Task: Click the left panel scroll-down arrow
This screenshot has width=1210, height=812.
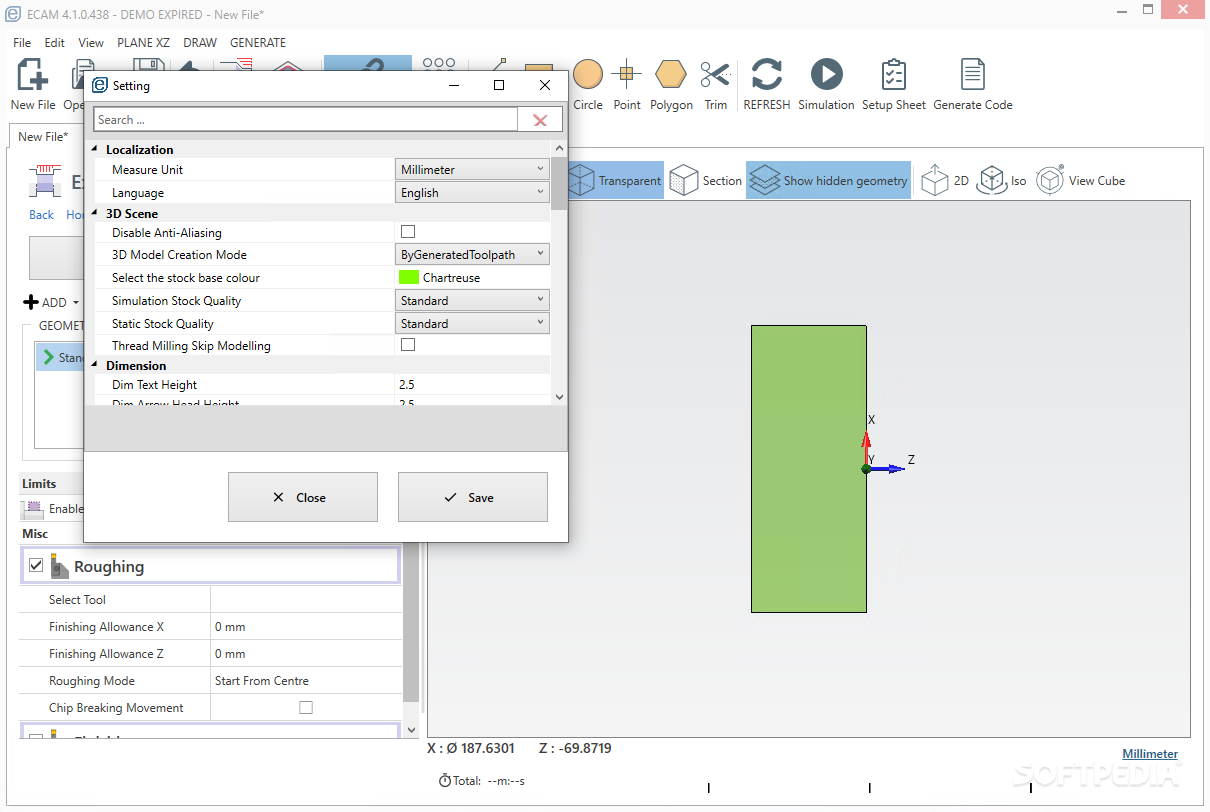Action: point(411,730)
